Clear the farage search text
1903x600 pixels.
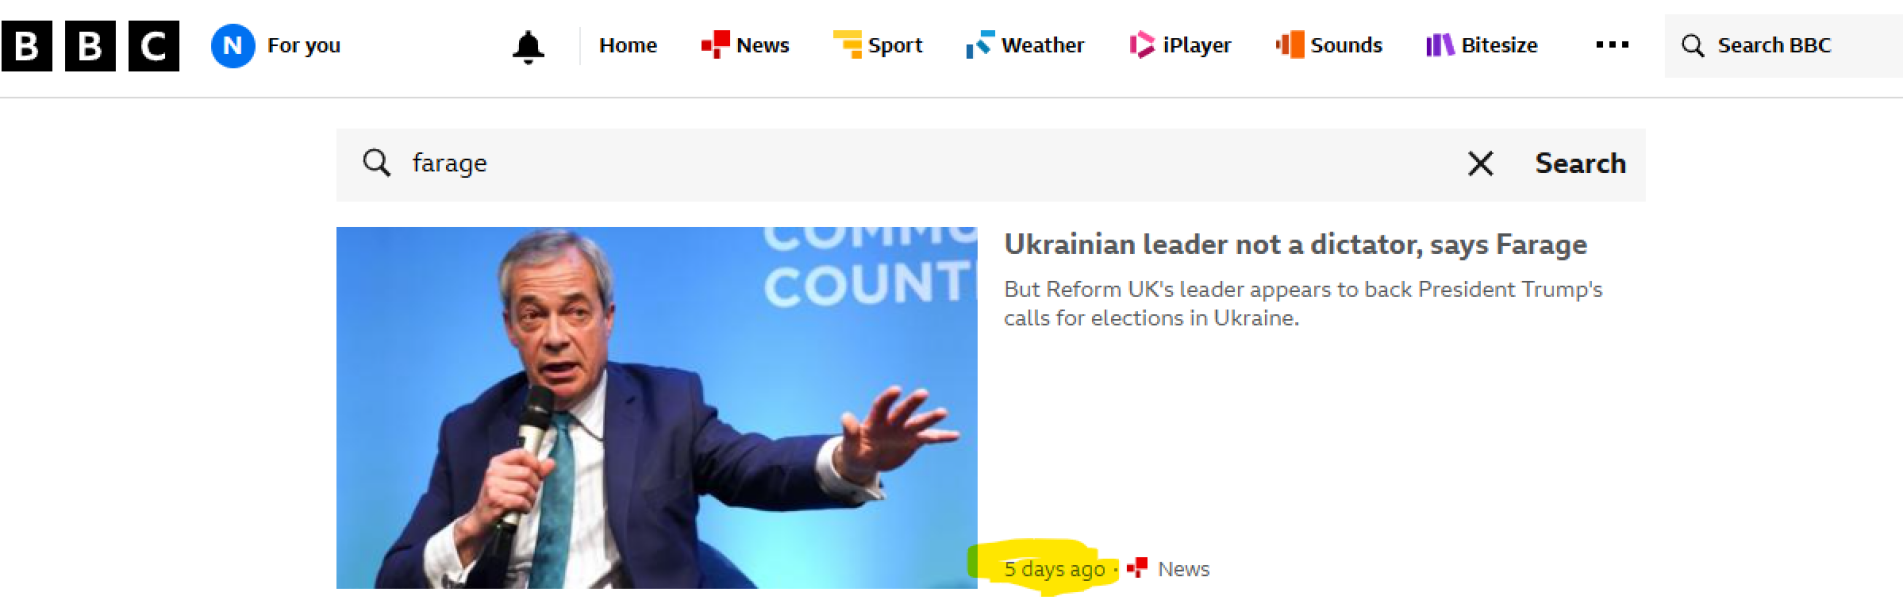pyautogui.click(x=1480, y=164)
